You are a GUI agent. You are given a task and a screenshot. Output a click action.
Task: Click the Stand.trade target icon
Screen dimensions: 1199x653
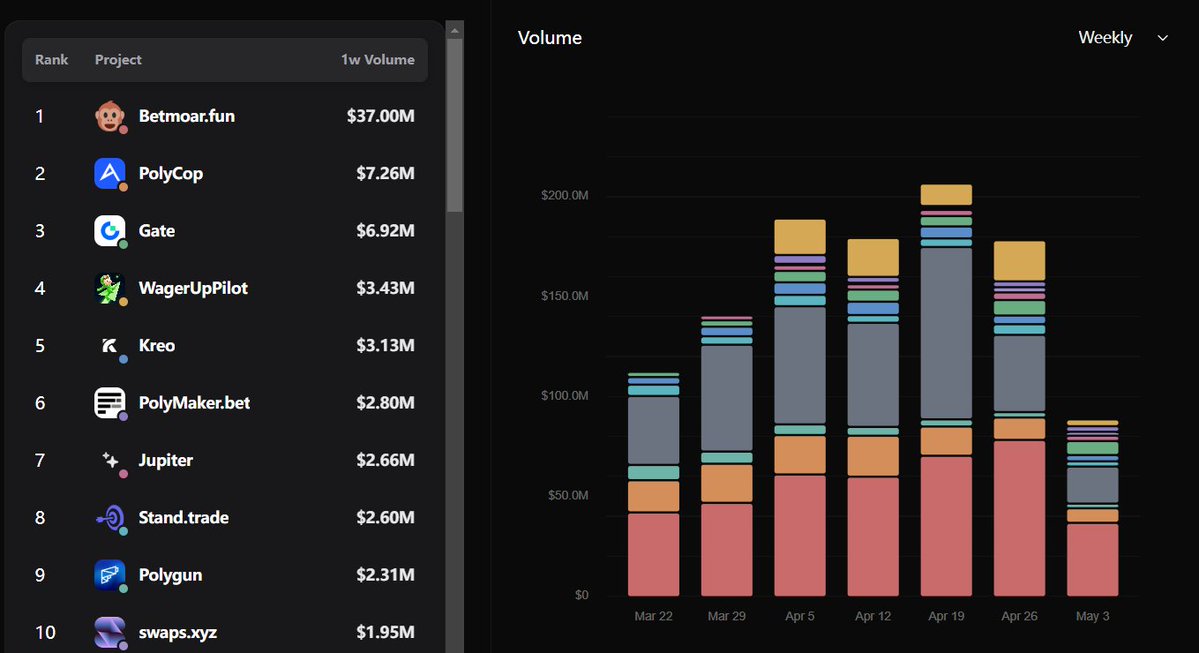tap(109, 518)
